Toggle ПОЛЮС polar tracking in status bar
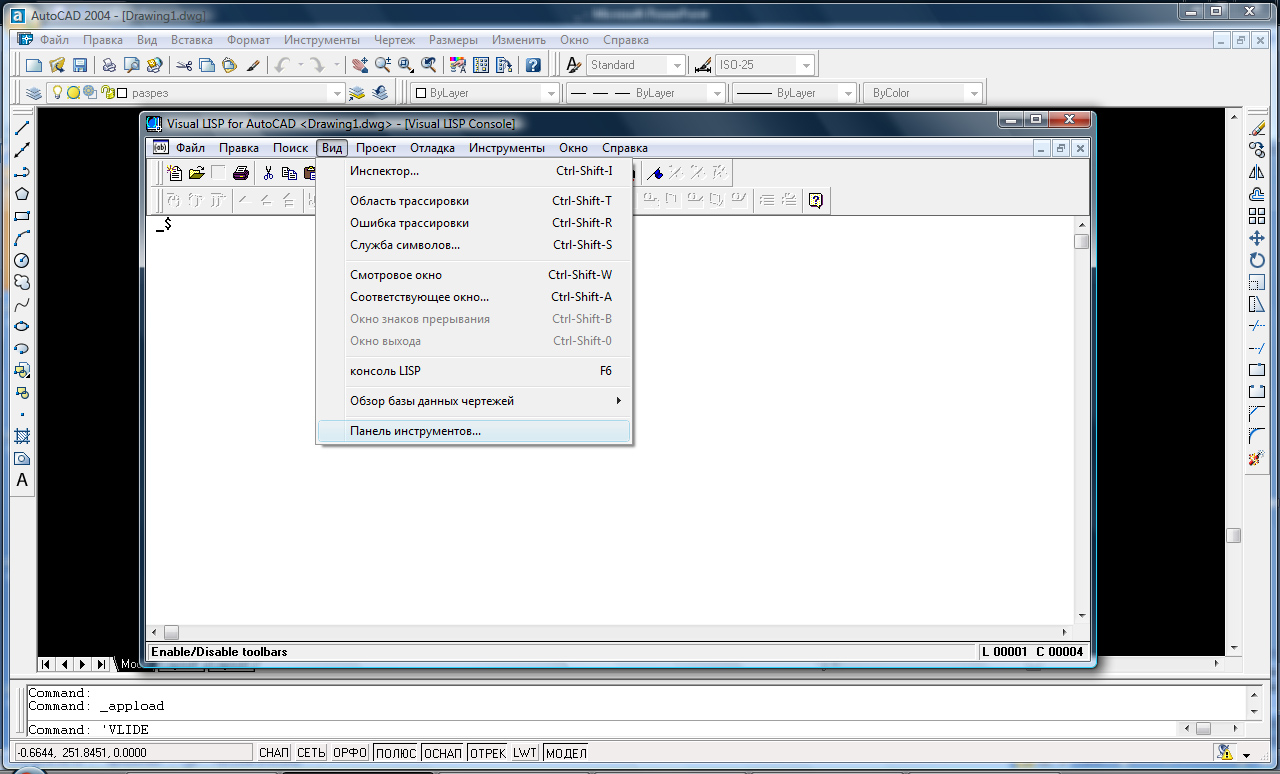This screenshot has width=1280, height=774. (396, 753)
